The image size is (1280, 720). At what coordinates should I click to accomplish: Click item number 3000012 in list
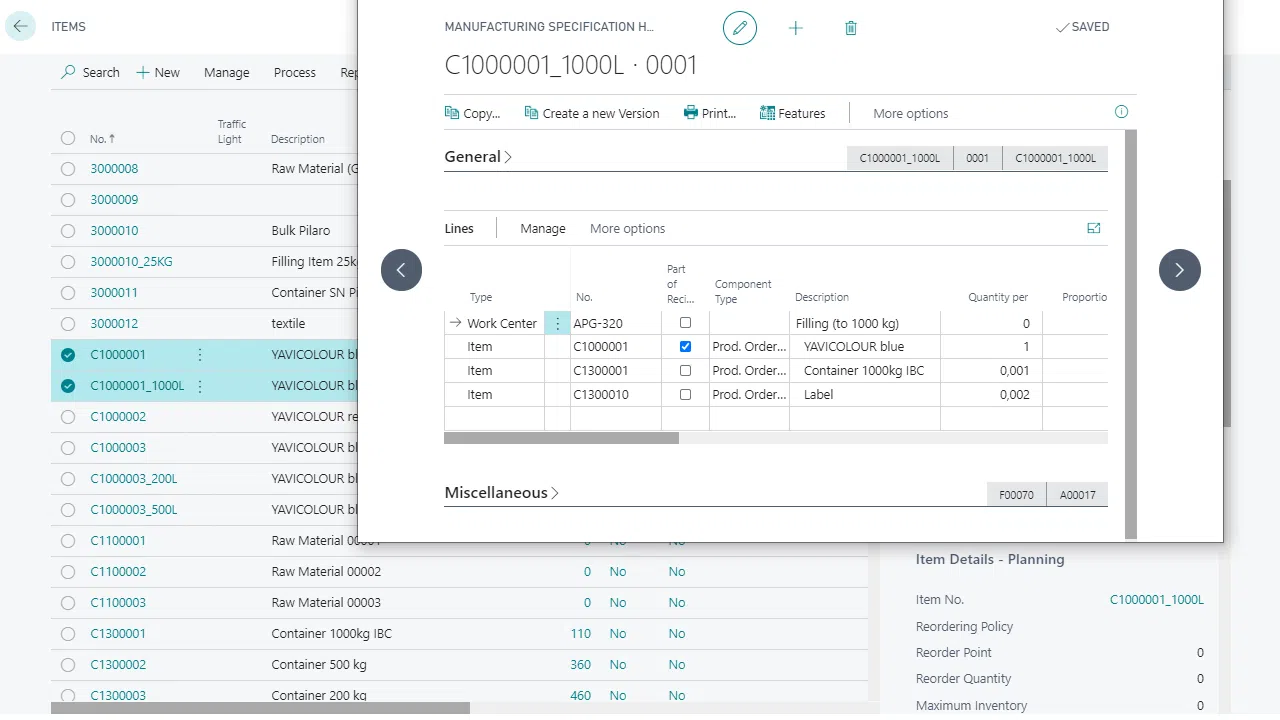click(114, 324)
